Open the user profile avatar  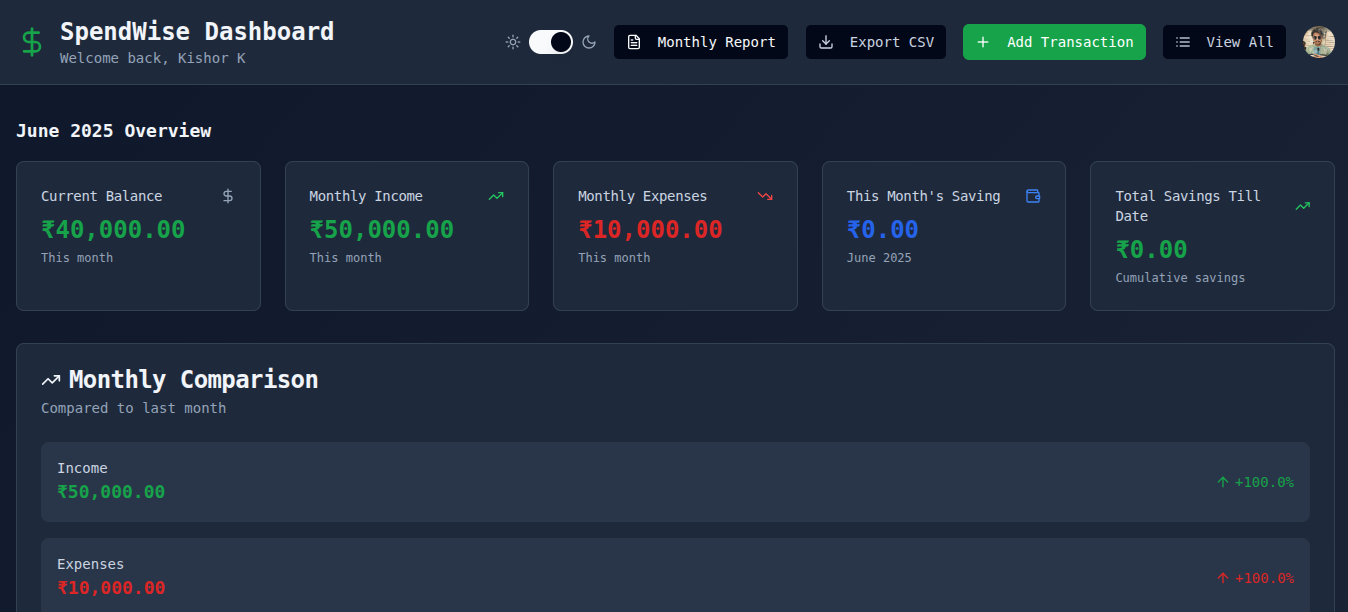tap(1319, 42)
